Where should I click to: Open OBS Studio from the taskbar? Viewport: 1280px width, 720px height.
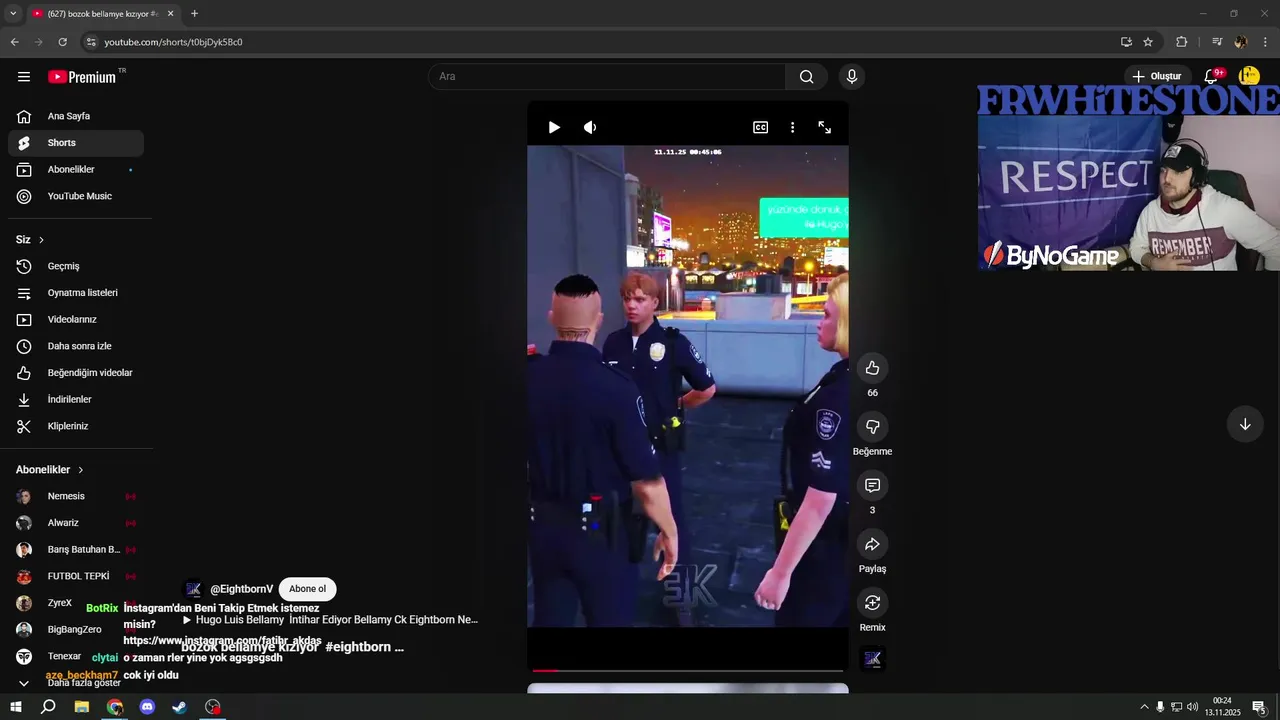[x=213, y=707]
